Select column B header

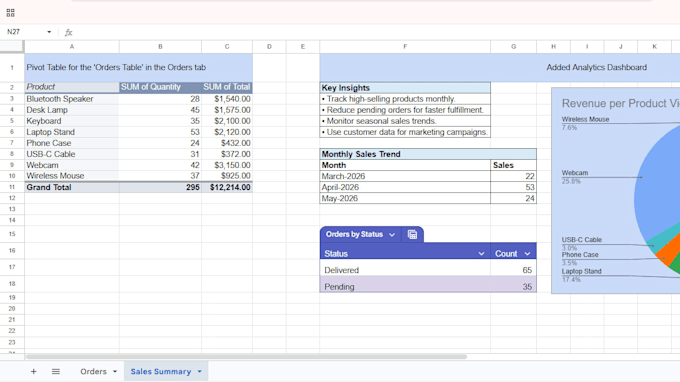click(160, 46)
